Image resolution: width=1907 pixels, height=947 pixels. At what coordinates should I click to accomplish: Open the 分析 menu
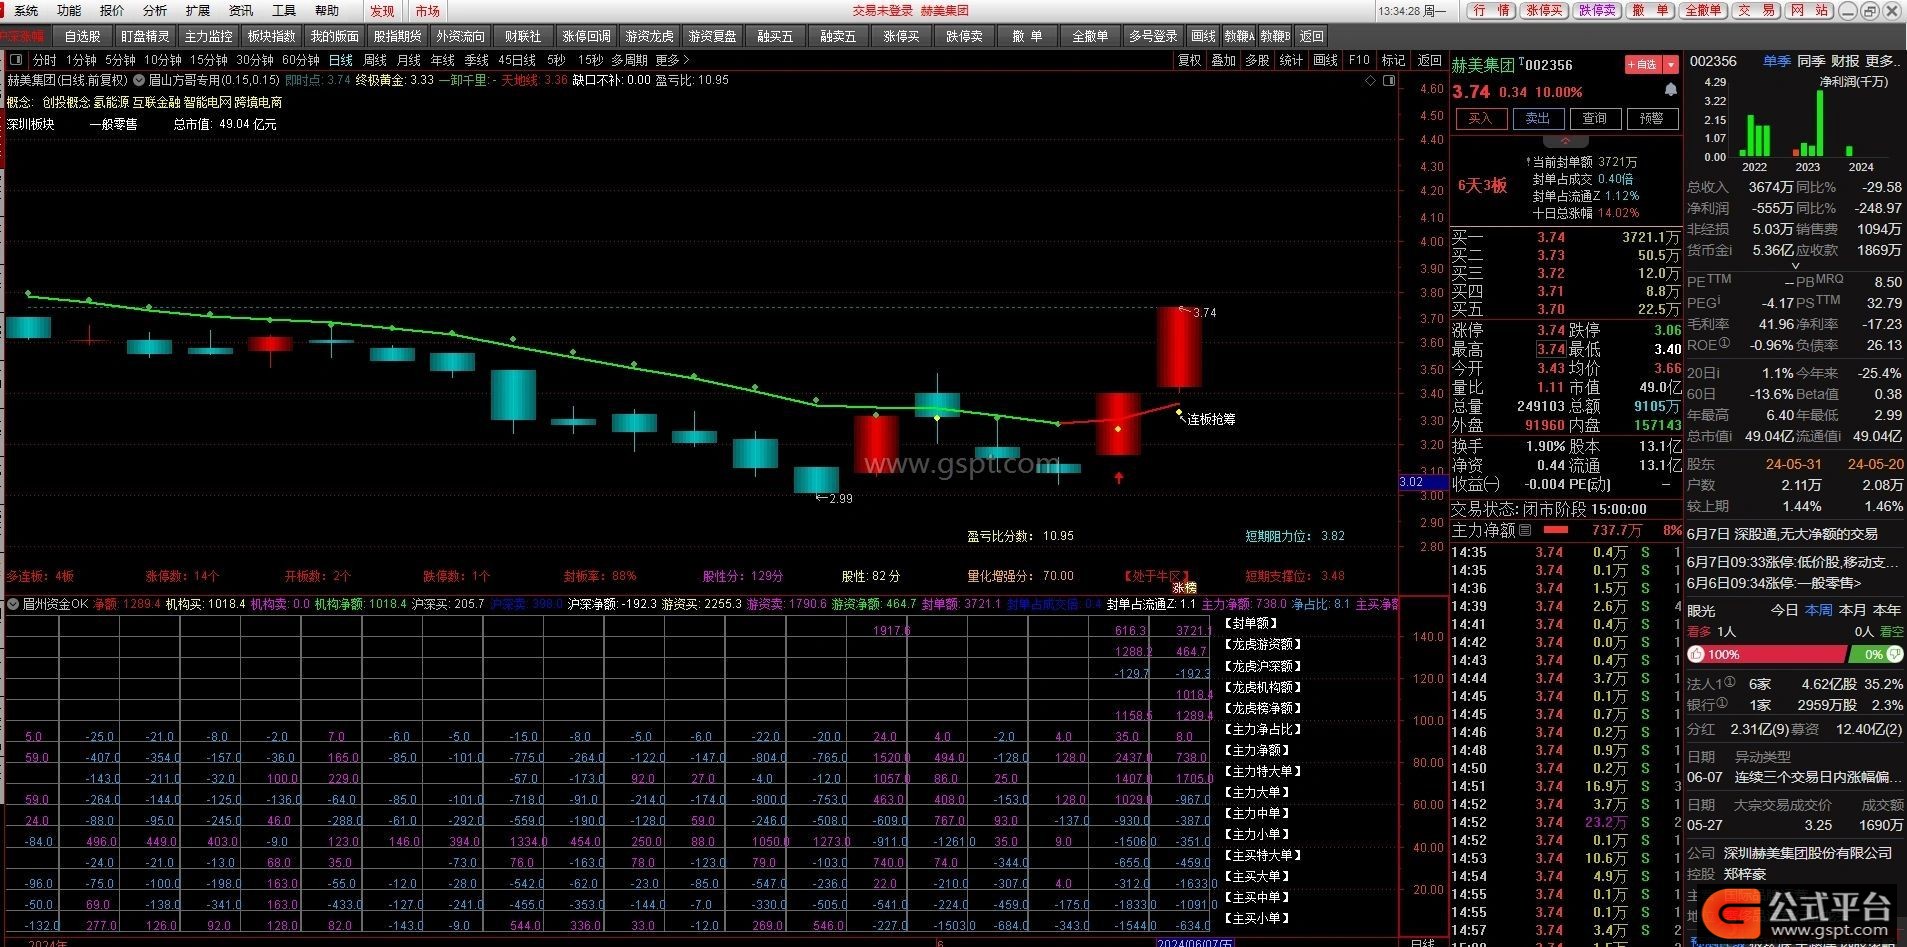(155, 11)
